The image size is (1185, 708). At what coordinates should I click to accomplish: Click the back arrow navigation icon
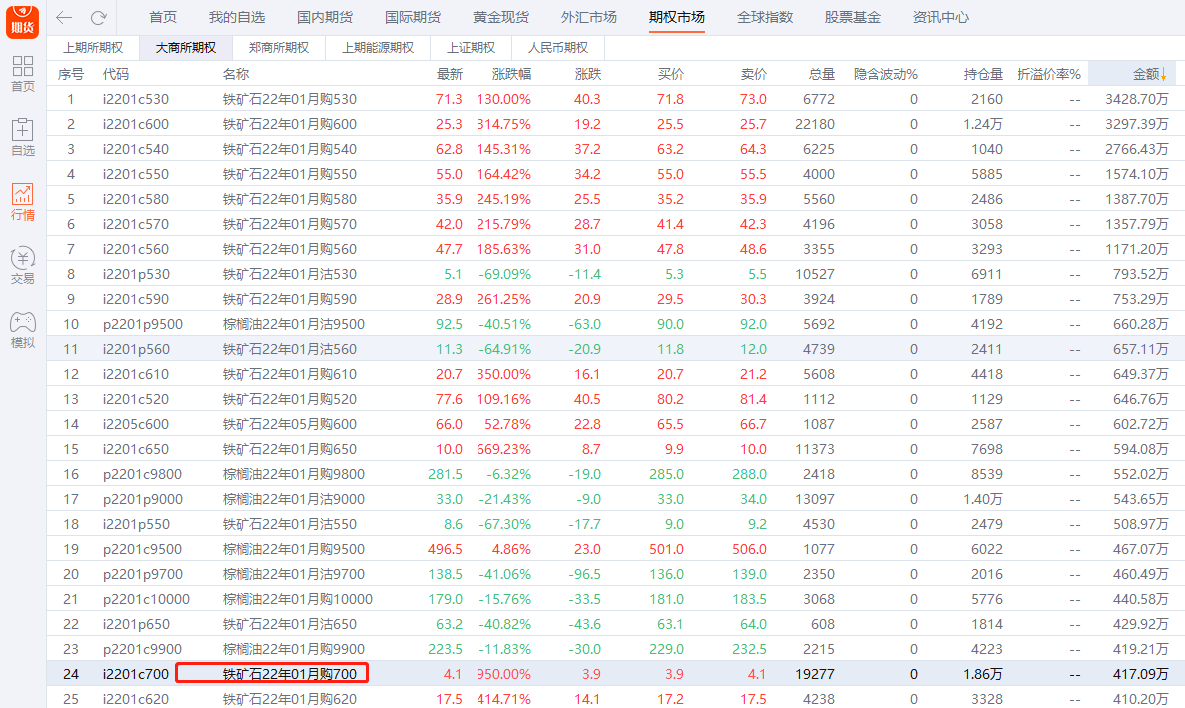point(62,17)
